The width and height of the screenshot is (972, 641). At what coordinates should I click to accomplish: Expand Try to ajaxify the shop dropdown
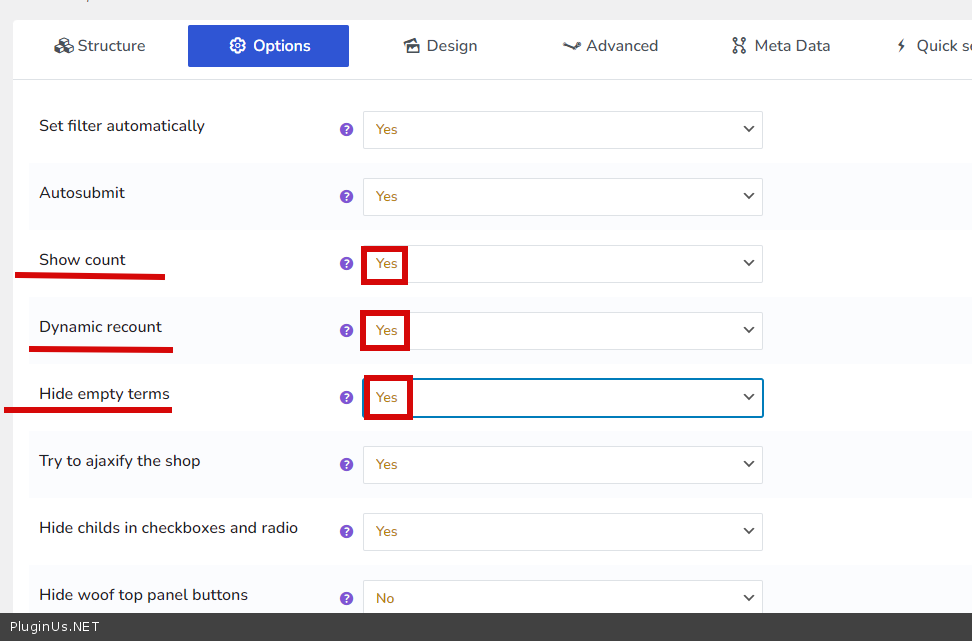point(562,465)
